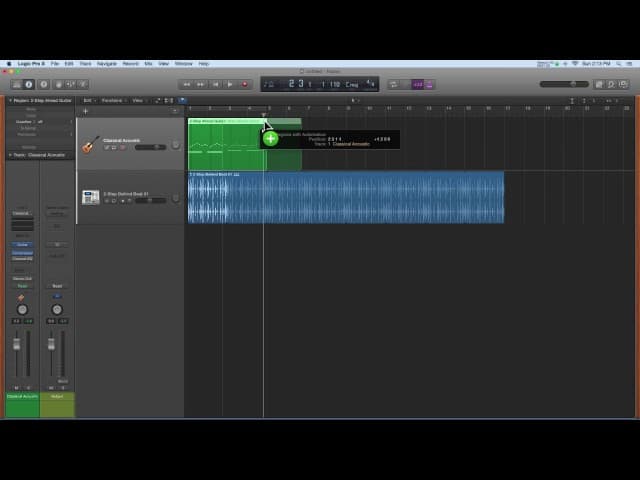Open Tracks area Edit dropdown
Image resolution: width=640 pixels, height=480 pixels.
pos(89,100)
